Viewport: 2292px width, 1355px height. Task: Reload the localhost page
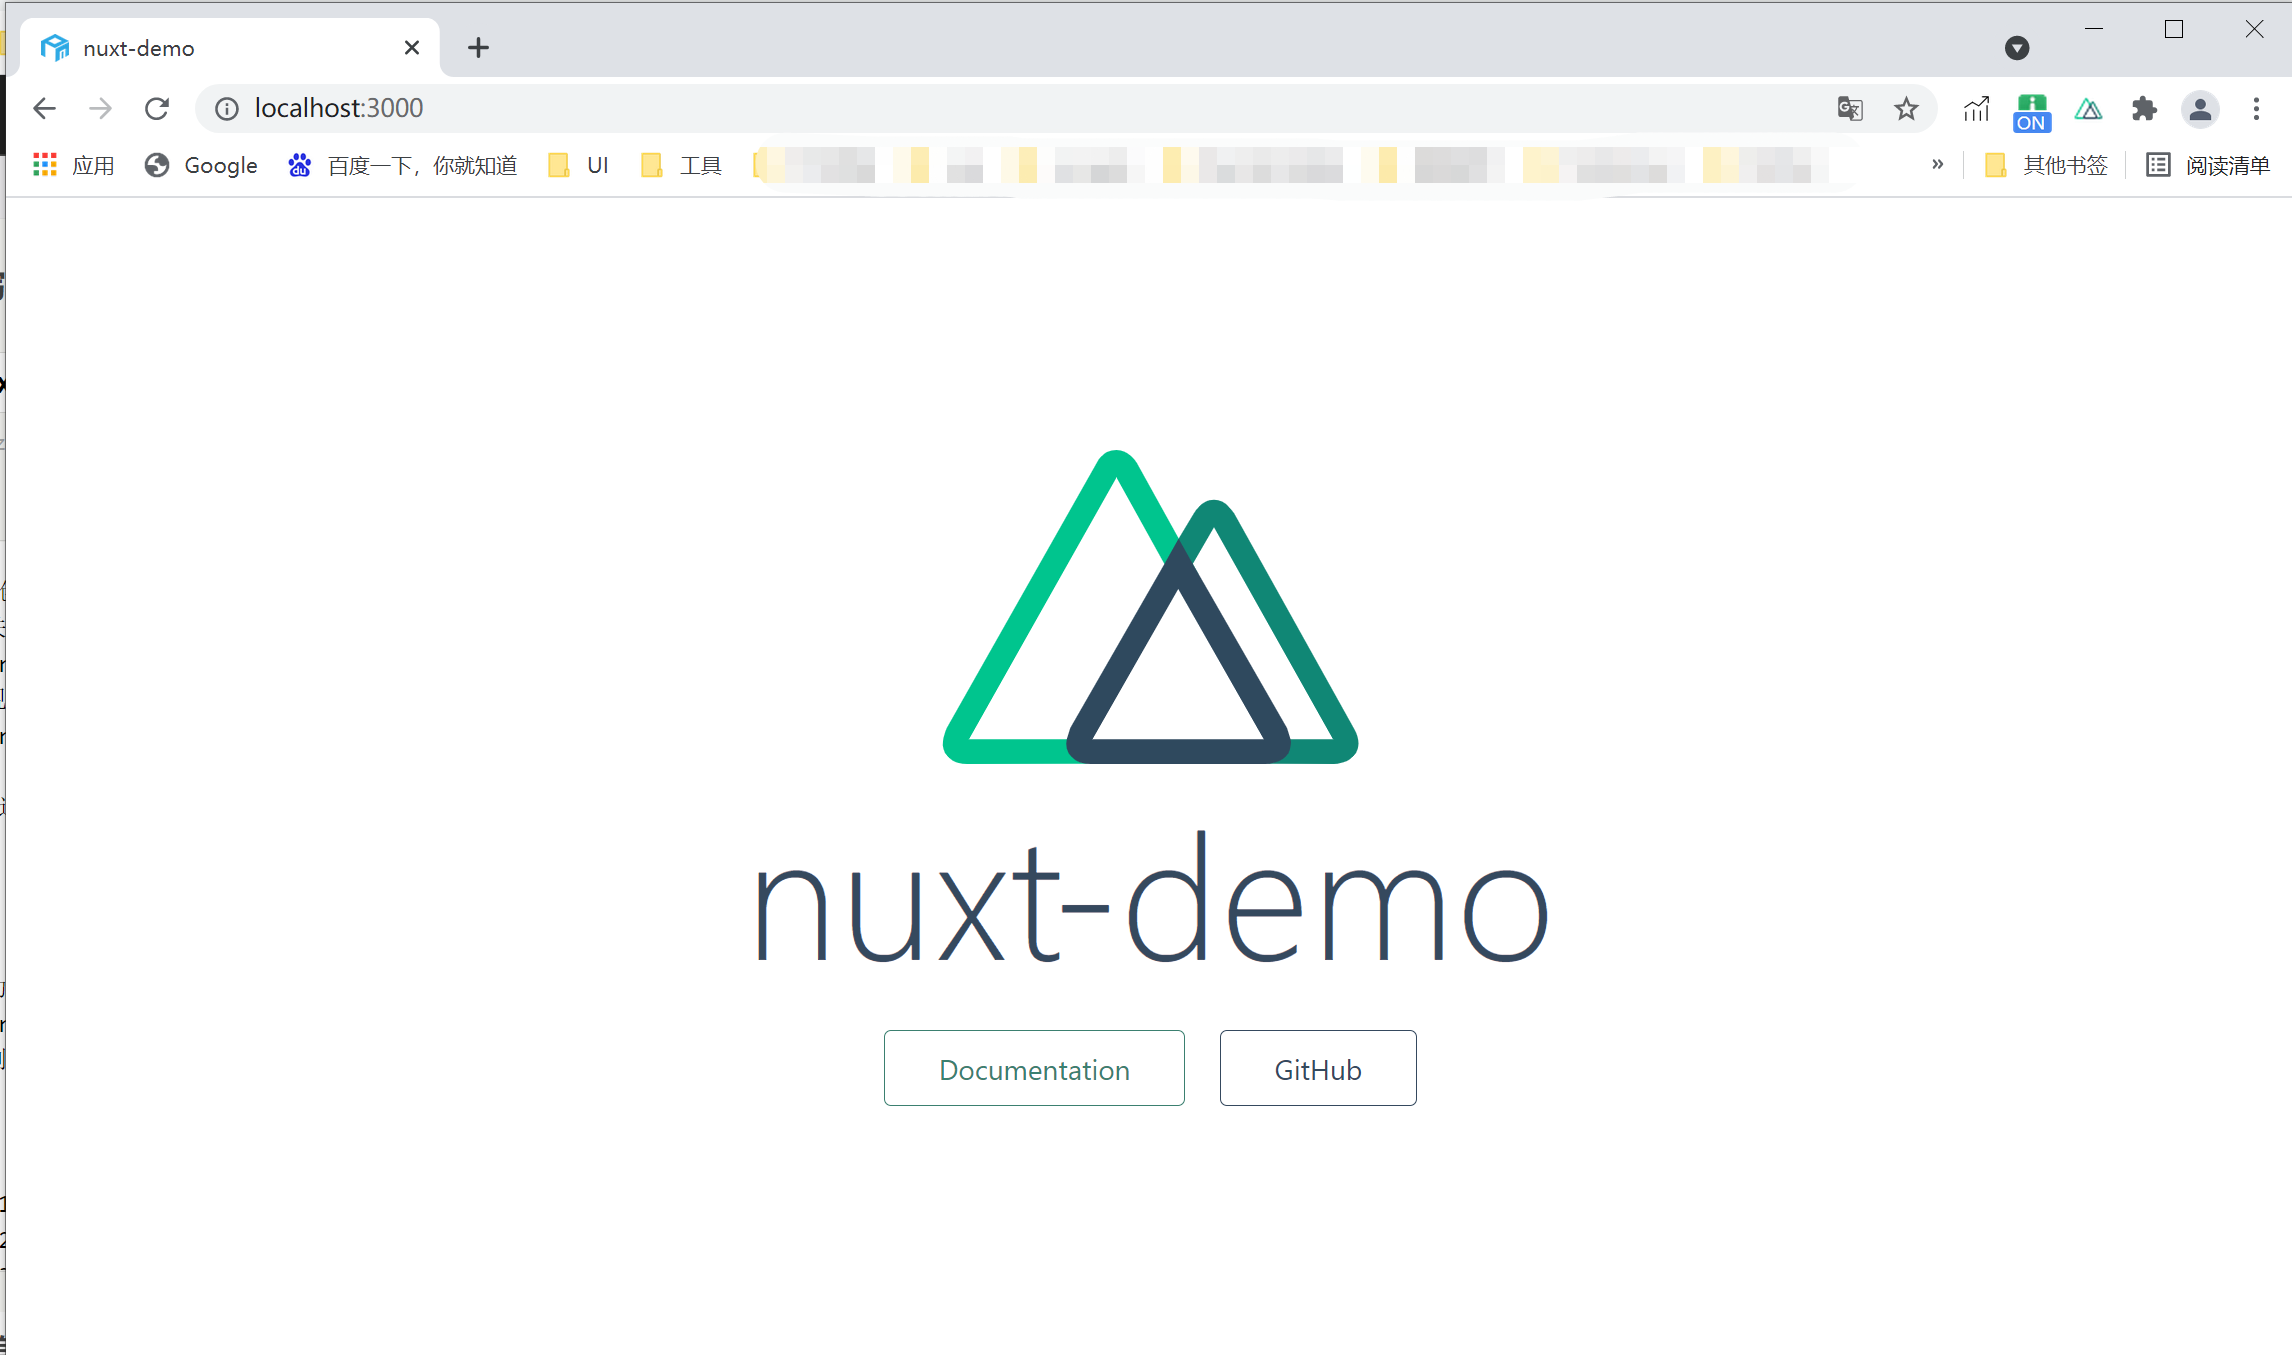tap(157, 108)
